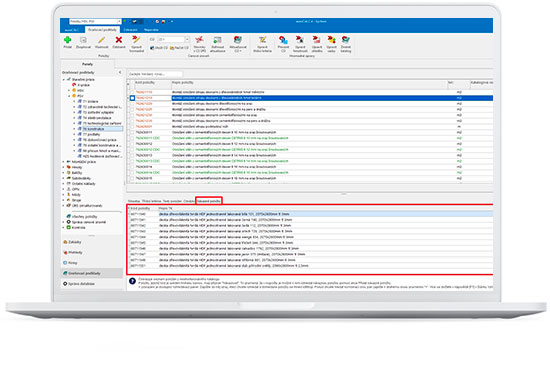Screen dimensions: 550x382
Task: Open the CS combo box dropdown in the ribbon
Action: pos(187,39)
